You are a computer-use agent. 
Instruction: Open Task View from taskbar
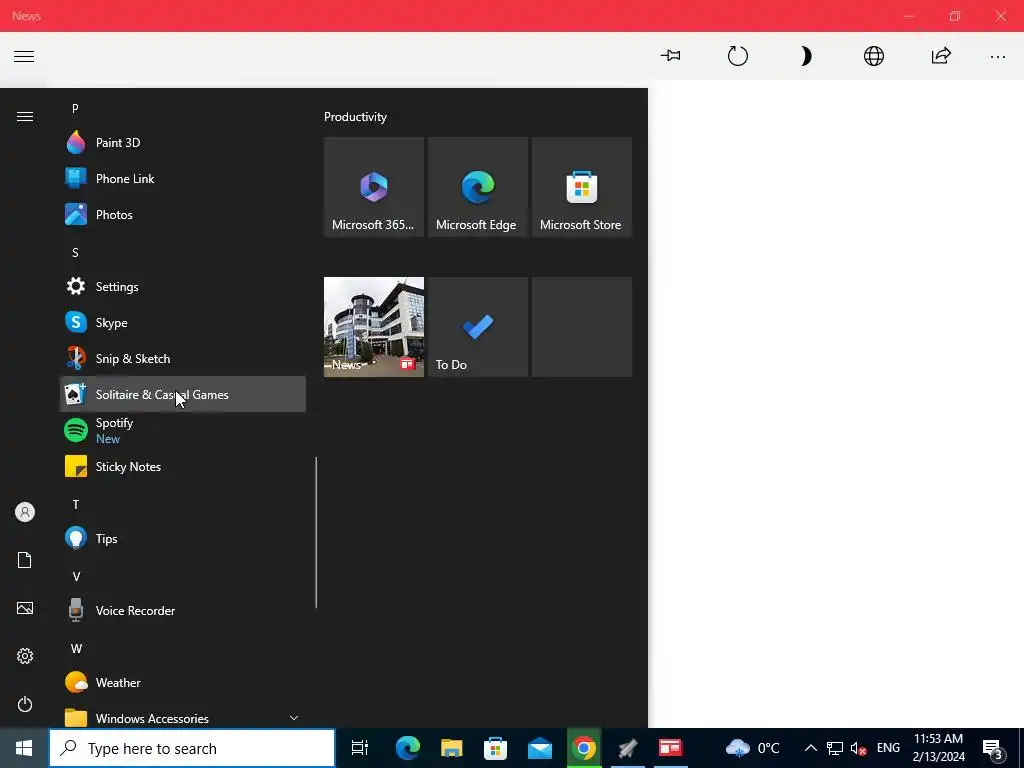pyautogui.click(x=360, y=748)
